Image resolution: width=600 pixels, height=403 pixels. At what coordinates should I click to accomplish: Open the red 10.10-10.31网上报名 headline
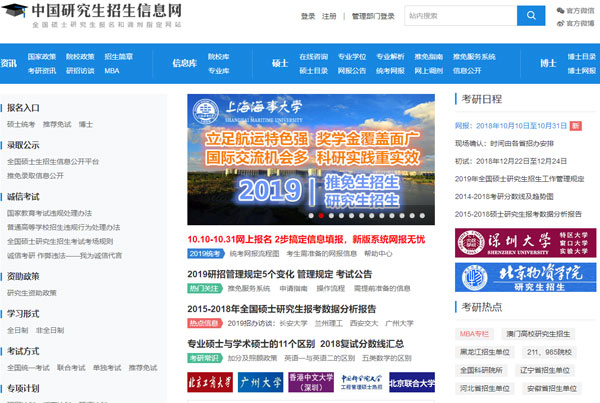pyautogui.click(x=306, y=240)
